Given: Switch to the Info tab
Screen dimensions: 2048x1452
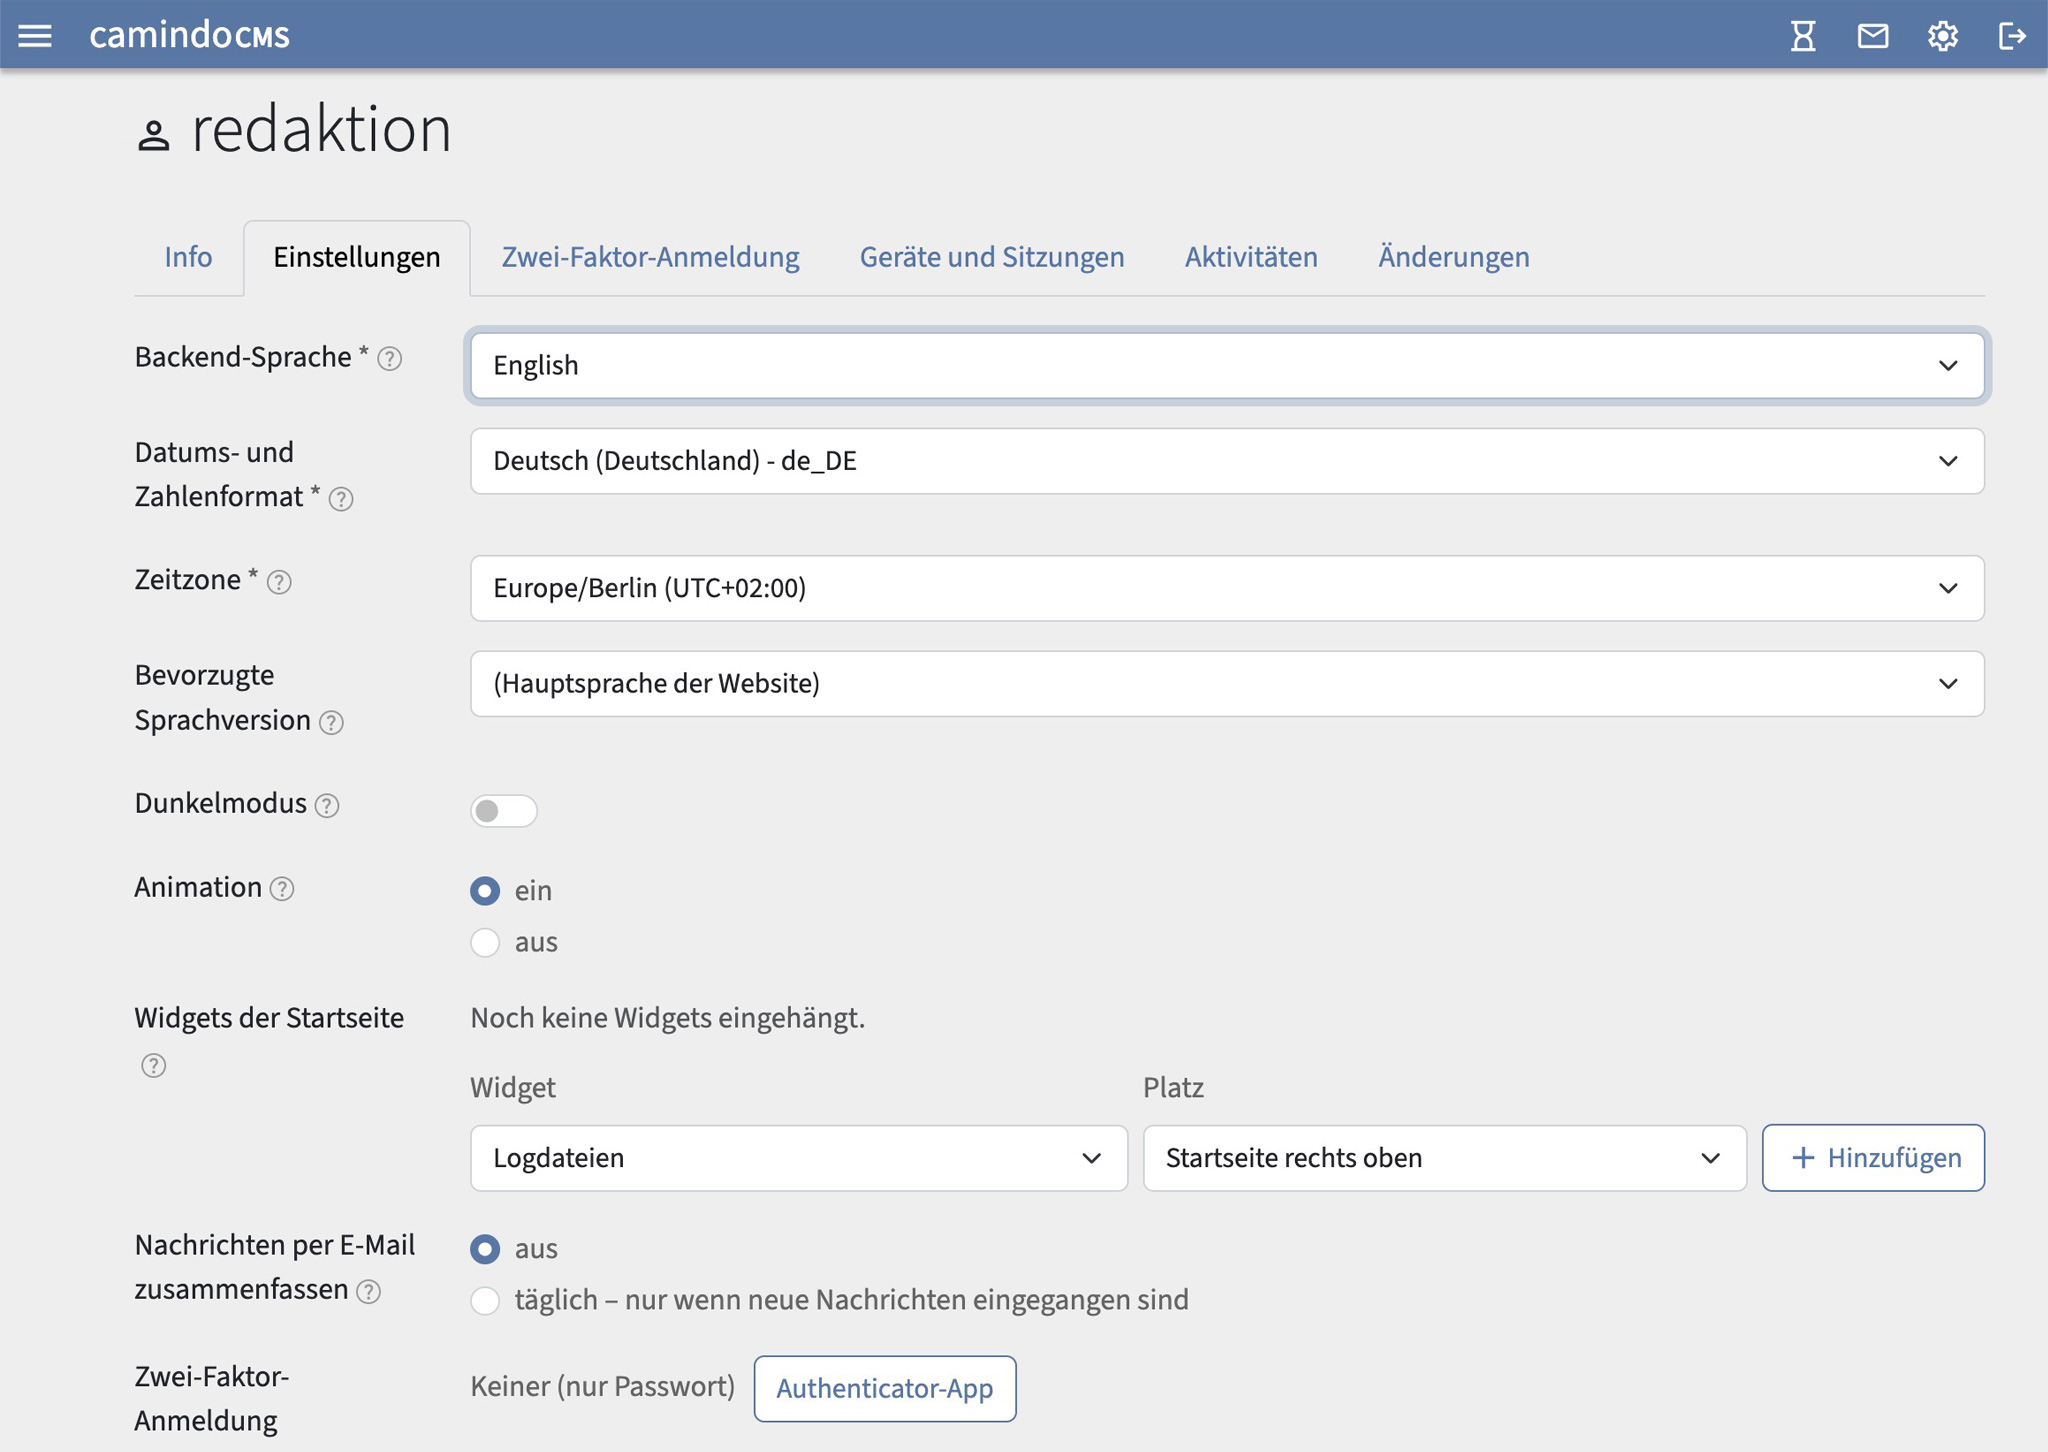Looking at the screenshot, I should 188,257.
